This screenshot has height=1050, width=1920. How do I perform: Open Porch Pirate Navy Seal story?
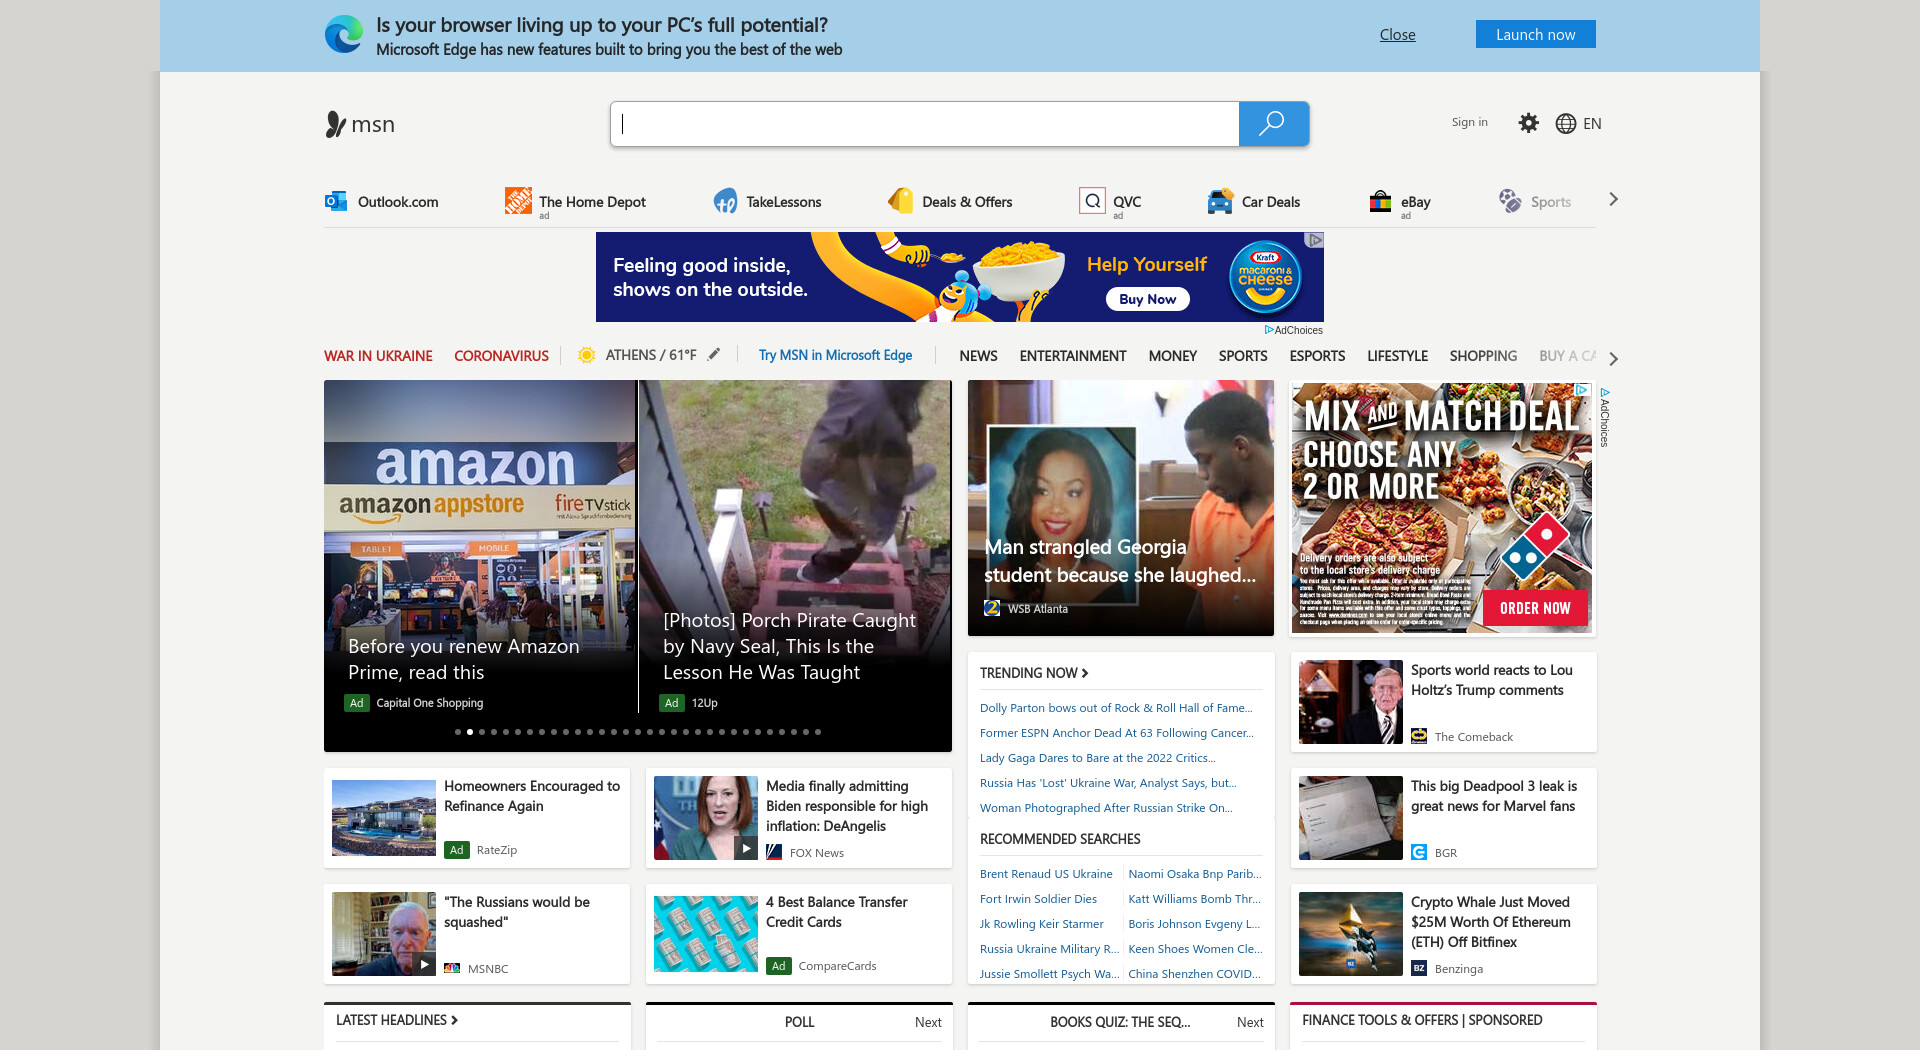[795, 546]
